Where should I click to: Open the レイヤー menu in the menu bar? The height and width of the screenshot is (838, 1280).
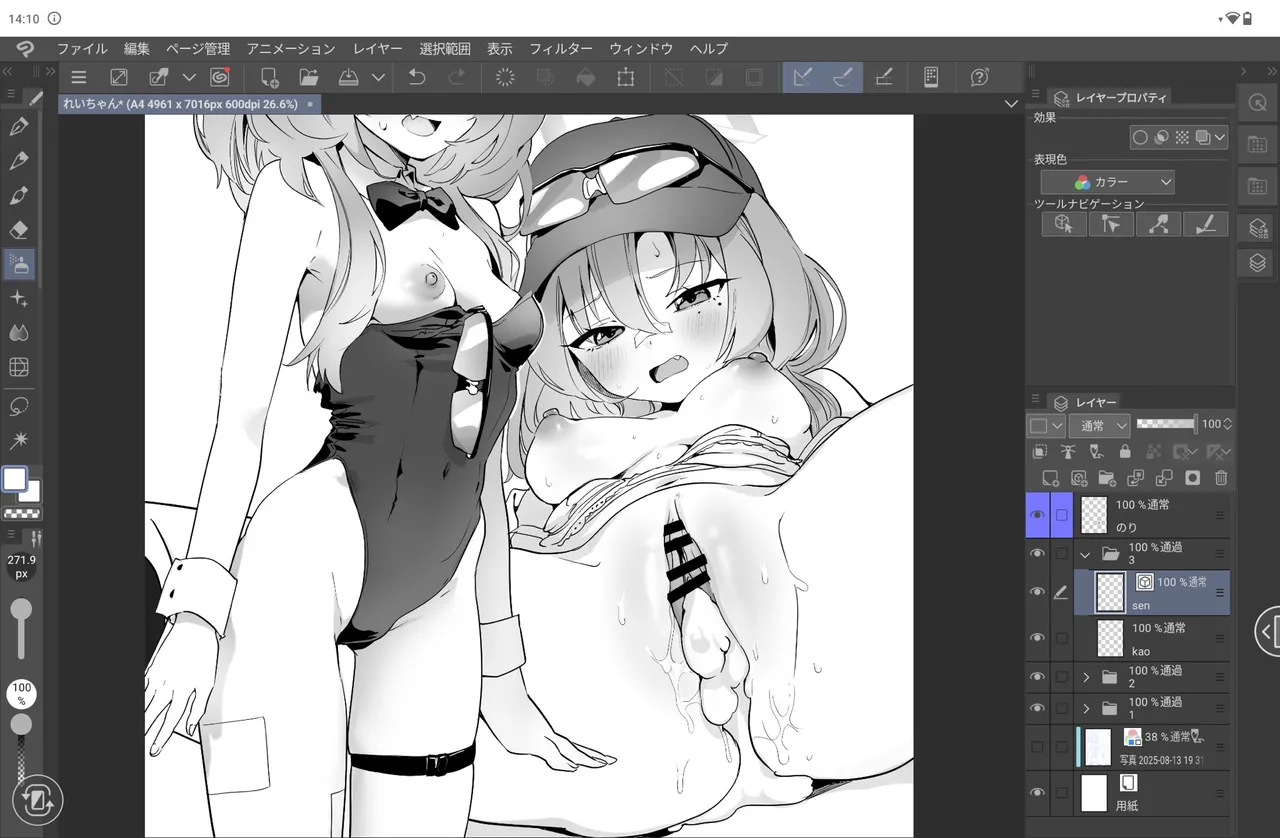pyautogui.click(x=377, y=48)
